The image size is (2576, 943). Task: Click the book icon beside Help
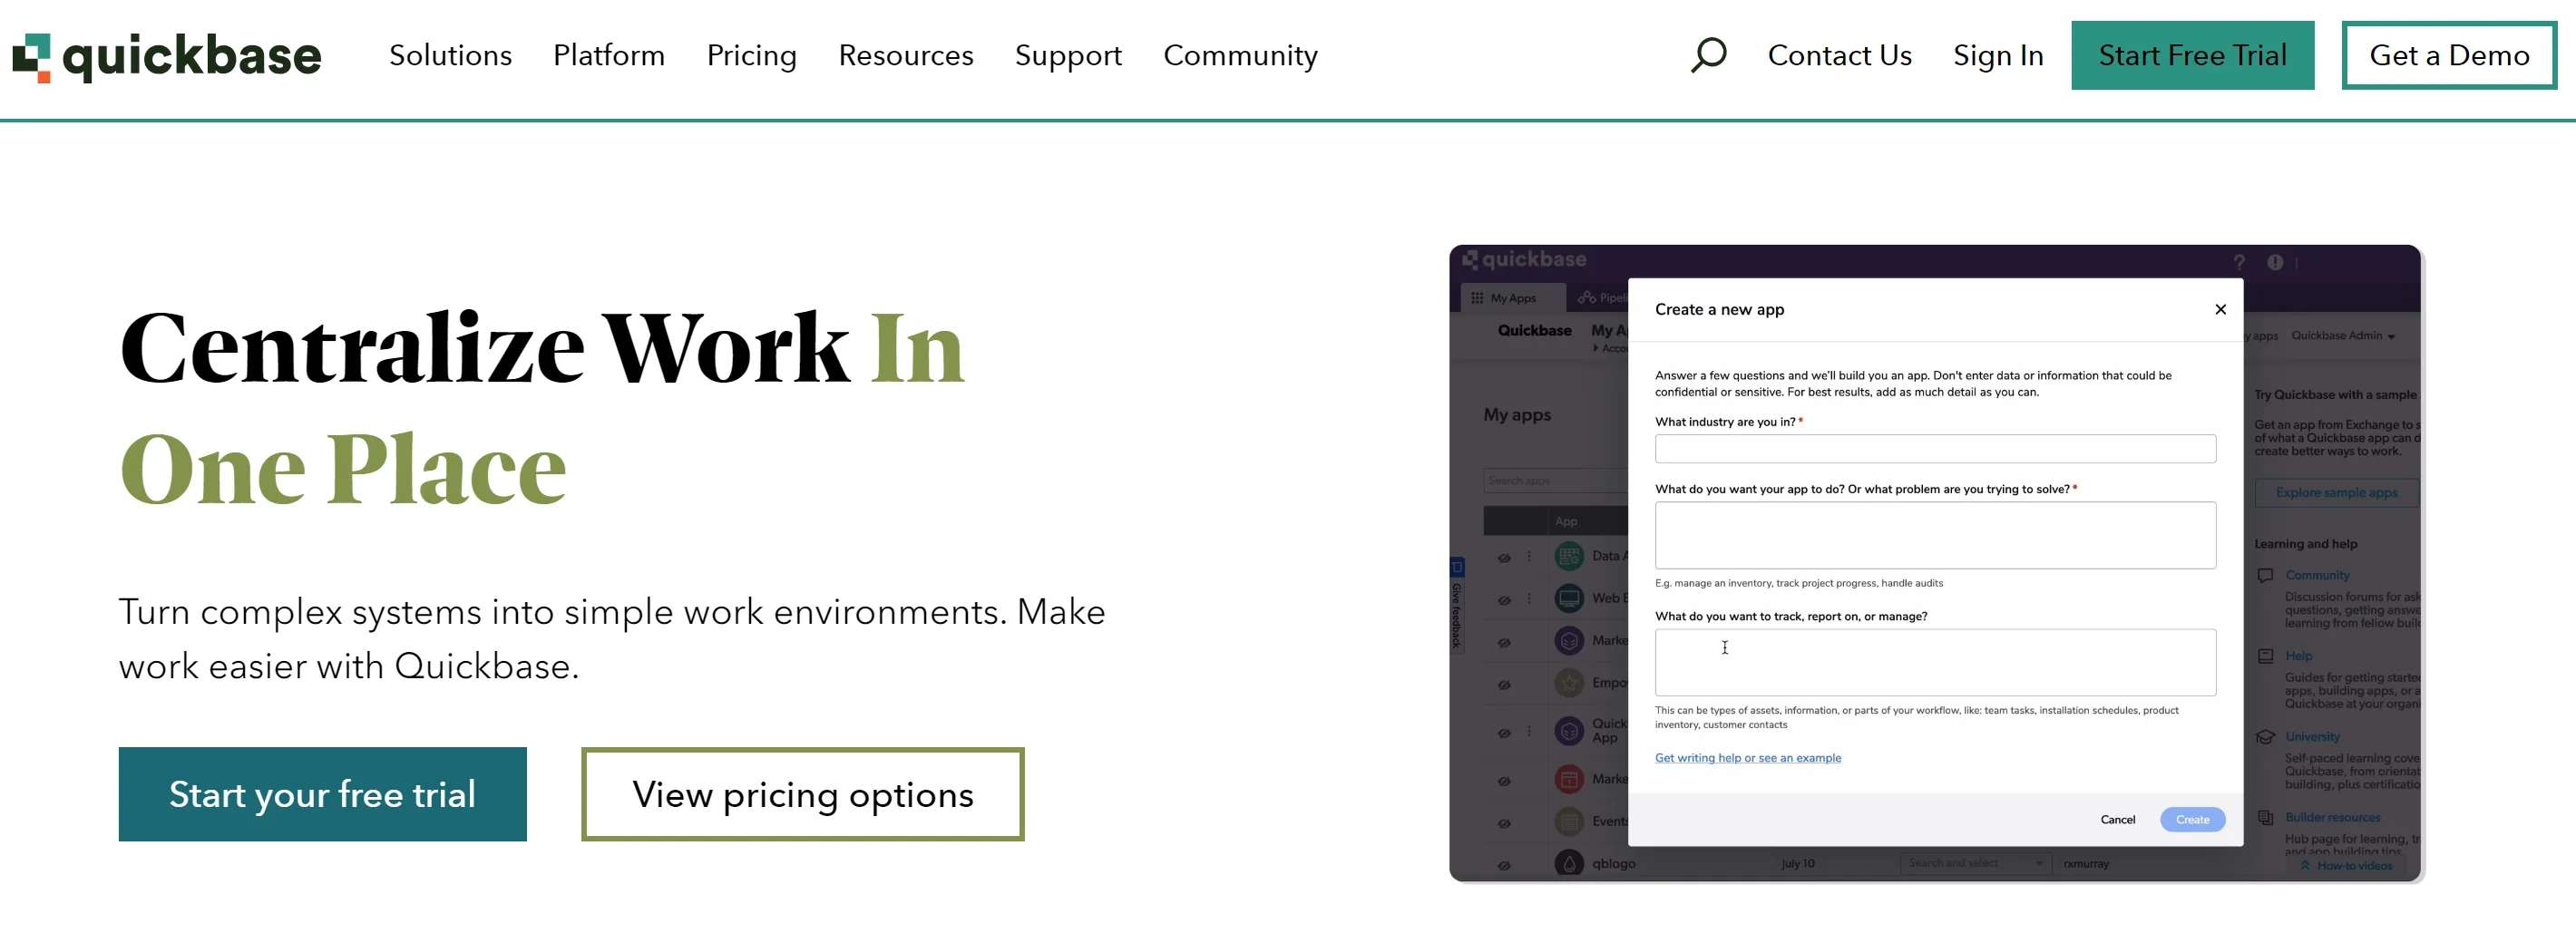(x=2265, y=656)
